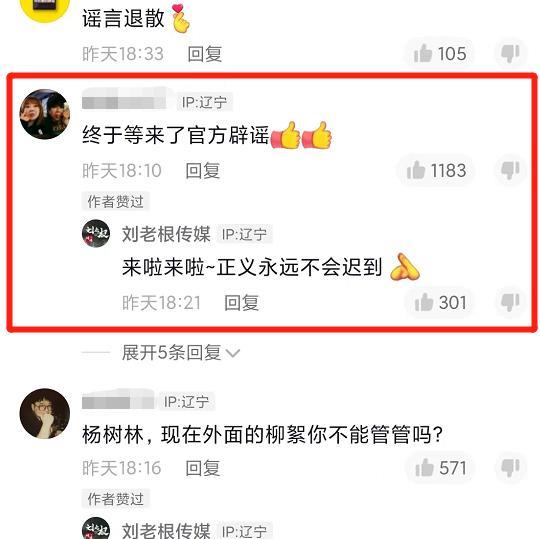
Task: Dislike the 正义永远不会迟到 reply
Action: 510,302
